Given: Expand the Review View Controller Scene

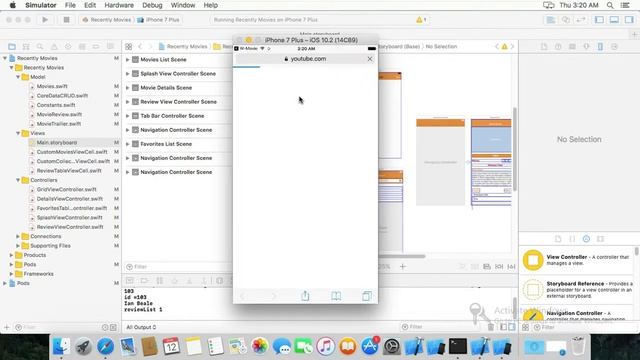Looking at the screenshot, I should pos(127,102).
